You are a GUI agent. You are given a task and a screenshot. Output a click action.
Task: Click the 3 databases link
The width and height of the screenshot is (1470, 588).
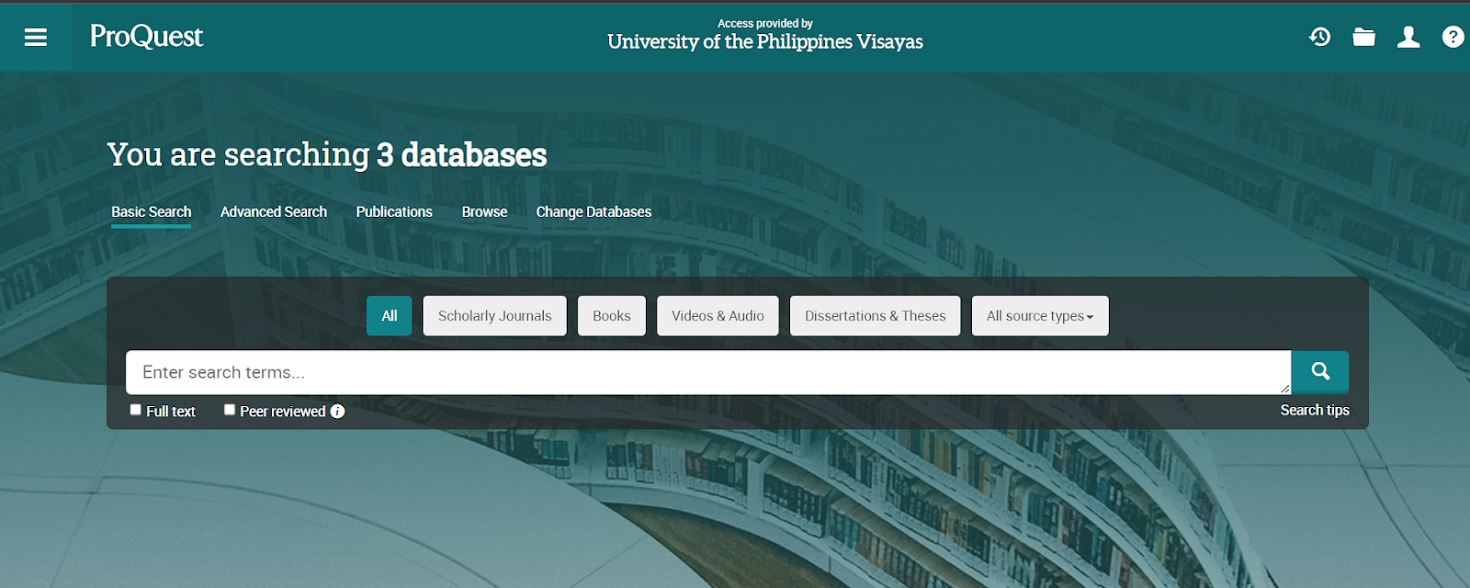coord(462,155)
